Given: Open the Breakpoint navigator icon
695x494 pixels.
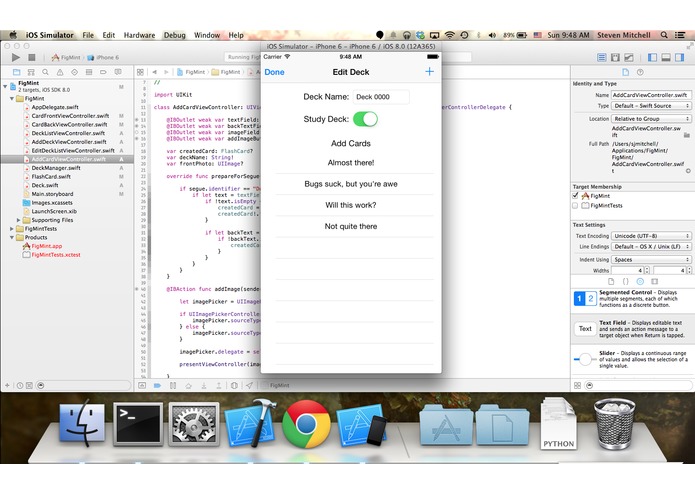Looking at the screenshot, I should click(x=103, y=72).
